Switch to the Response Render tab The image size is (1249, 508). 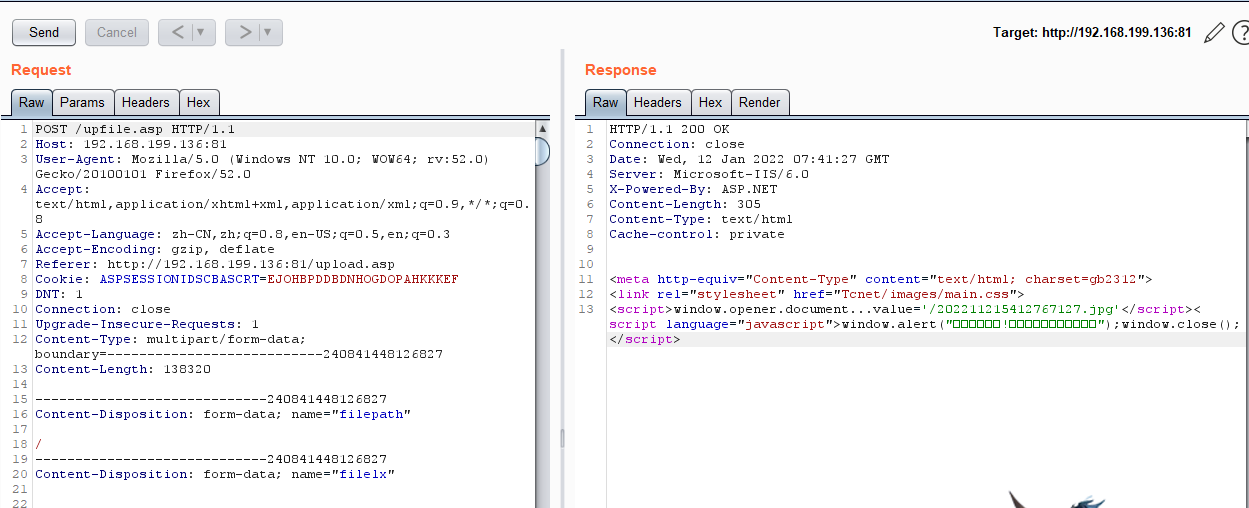pyautogui.click(x=760, y=102)
